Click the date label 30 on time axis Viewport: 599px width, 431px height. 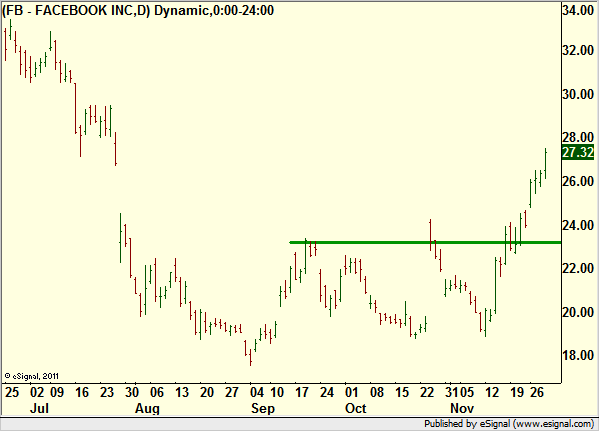[x=132, y=392]
